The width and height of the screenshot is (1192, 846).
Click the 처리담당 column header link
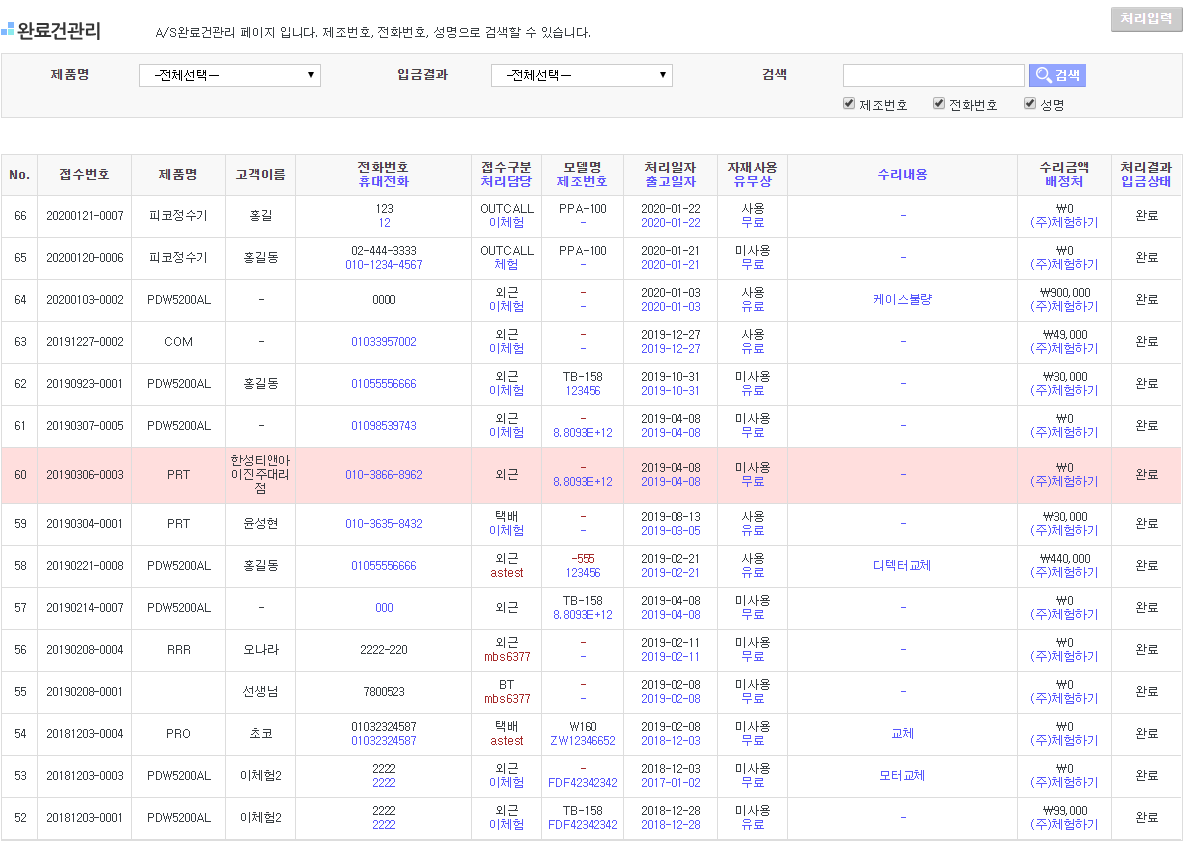click(506, 182)
